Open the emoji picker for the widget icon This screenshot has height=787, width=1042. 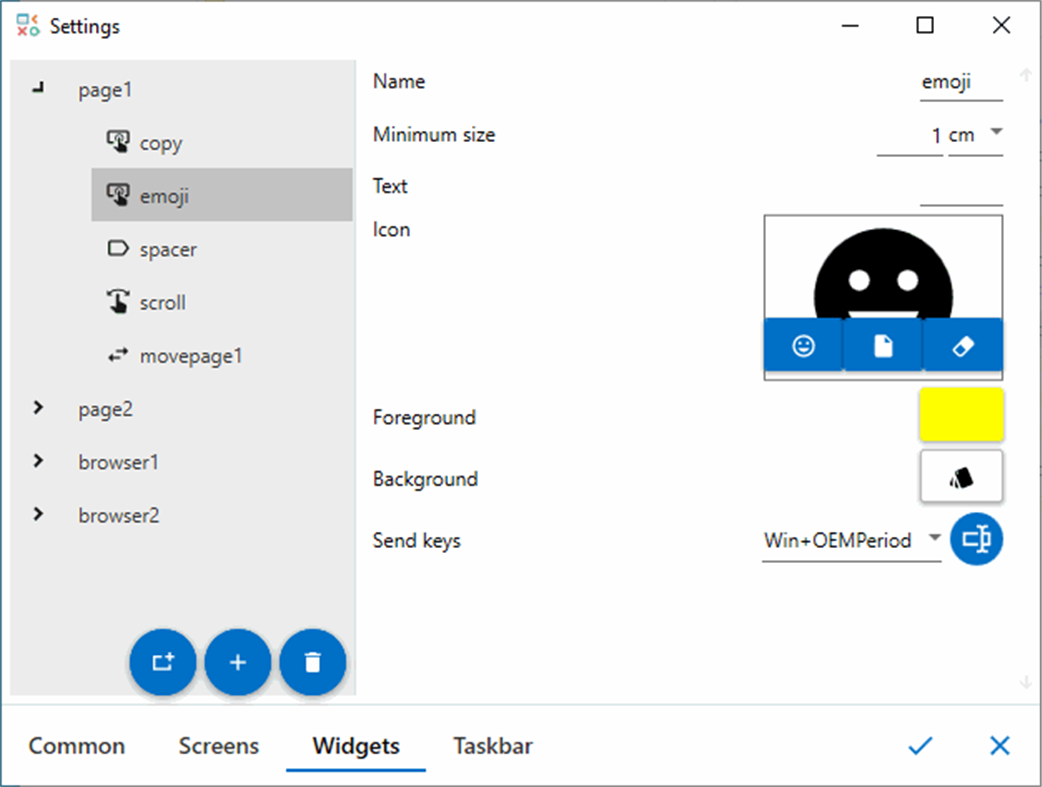pos(803,345)
